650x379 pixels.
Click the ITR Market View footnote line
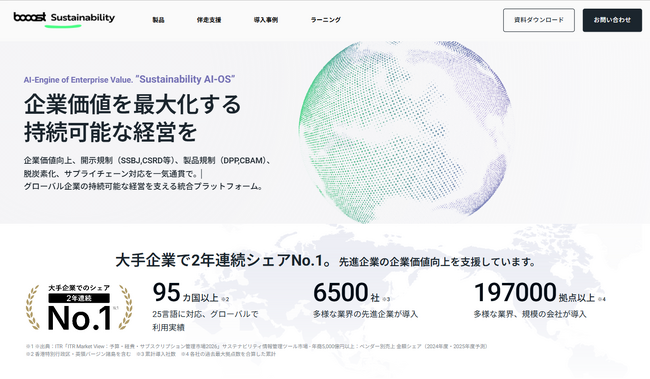point(257,346)
